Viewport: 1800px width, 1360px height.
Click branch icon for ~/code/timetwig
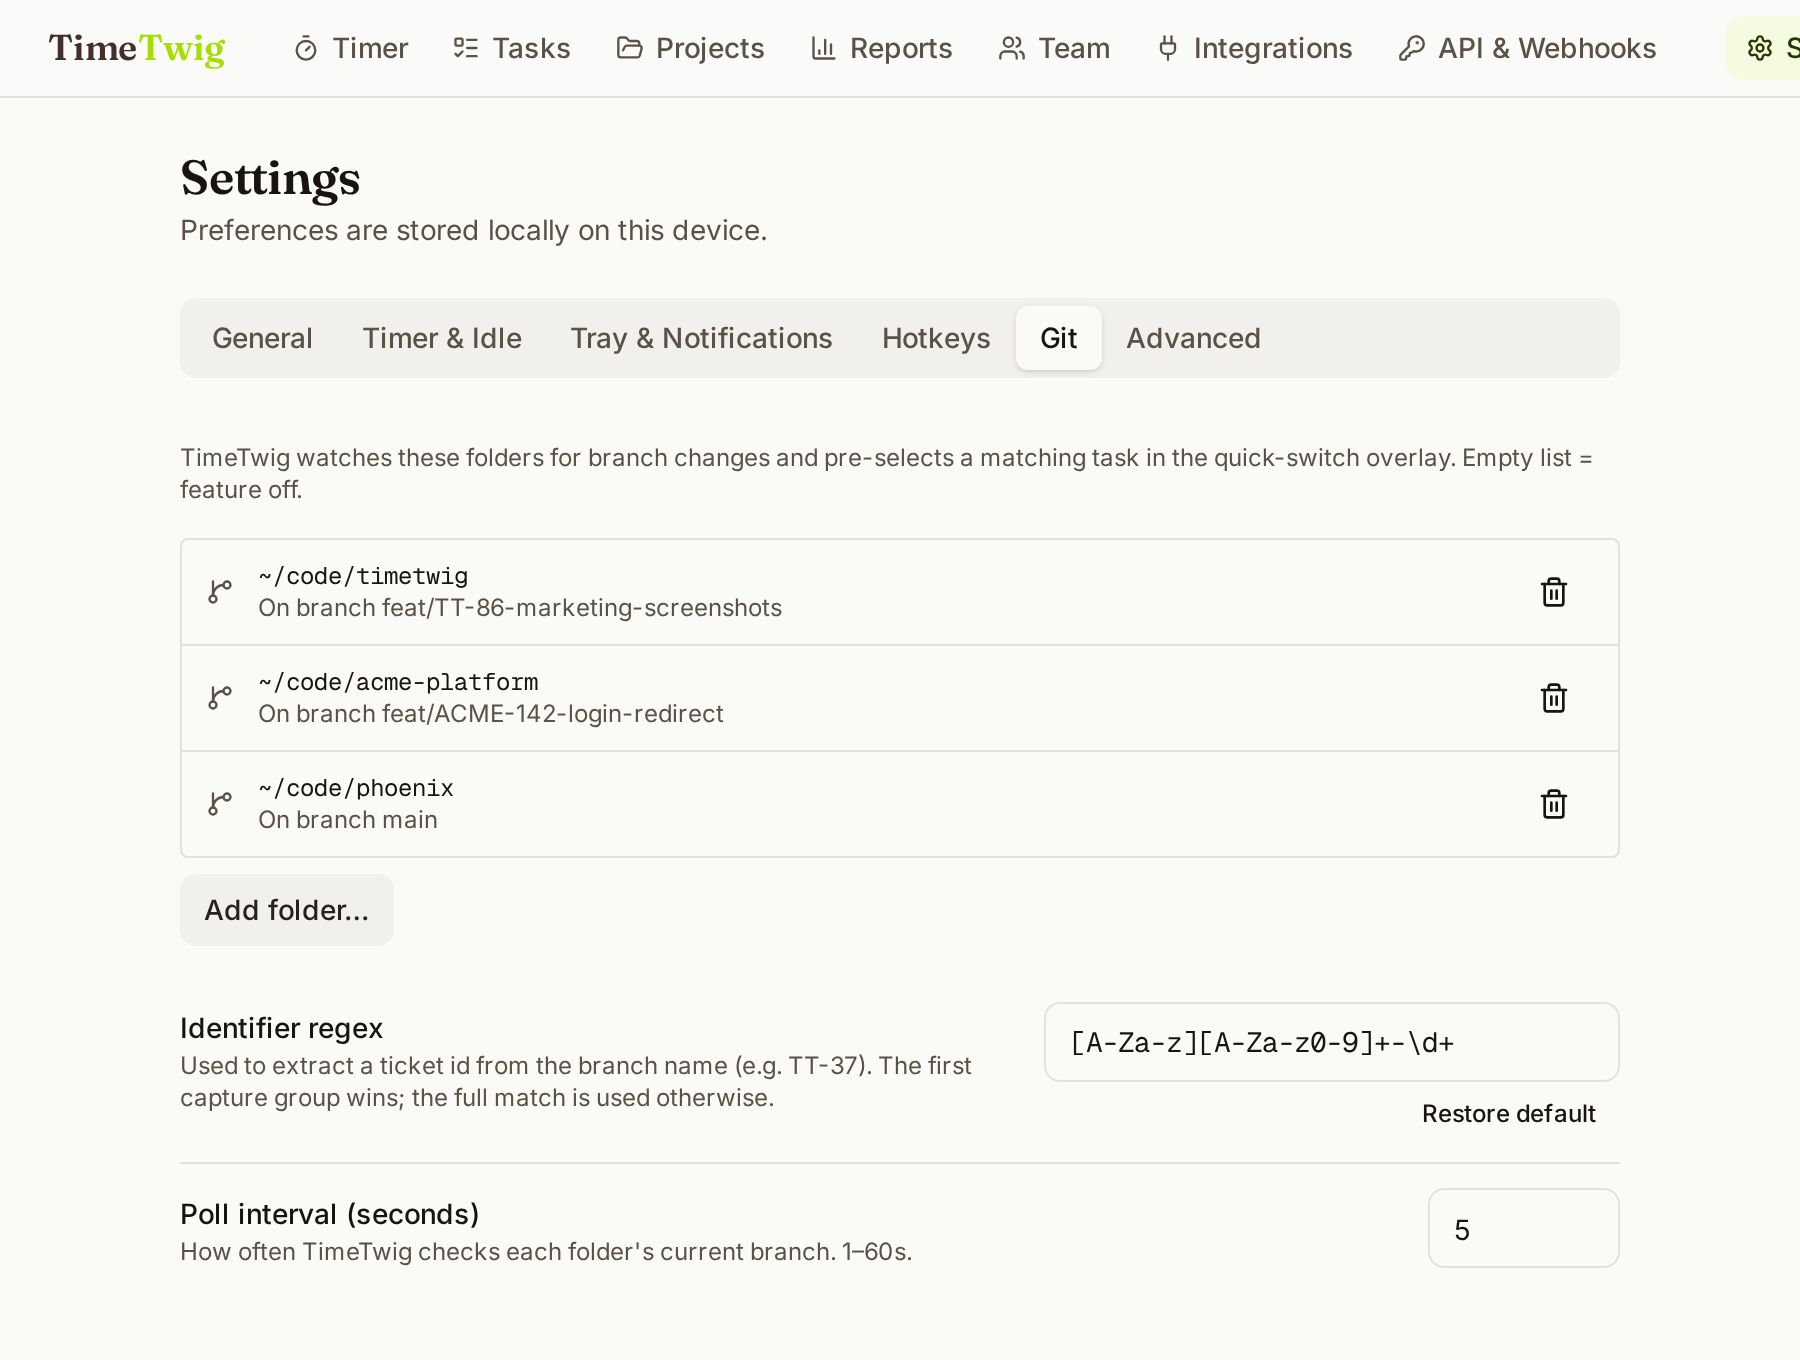[220, 592]
